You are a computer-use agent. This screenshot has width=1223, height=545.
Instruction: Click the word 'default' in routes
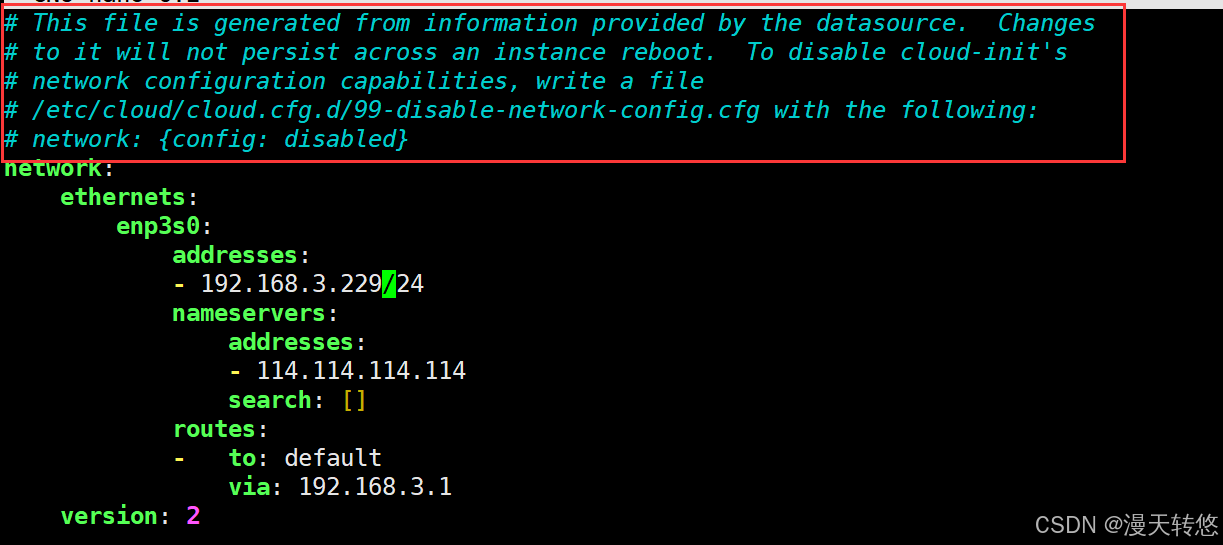(x=333, y=459)
